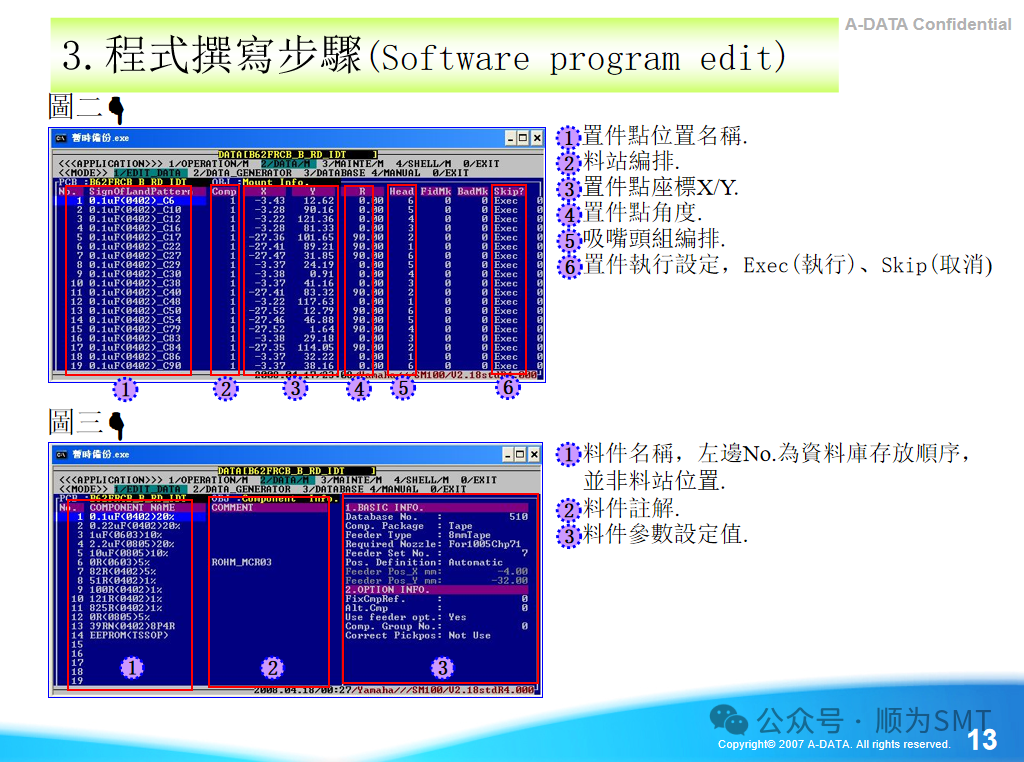Select 4/SHELL/M in the Mount Info window

423,164
